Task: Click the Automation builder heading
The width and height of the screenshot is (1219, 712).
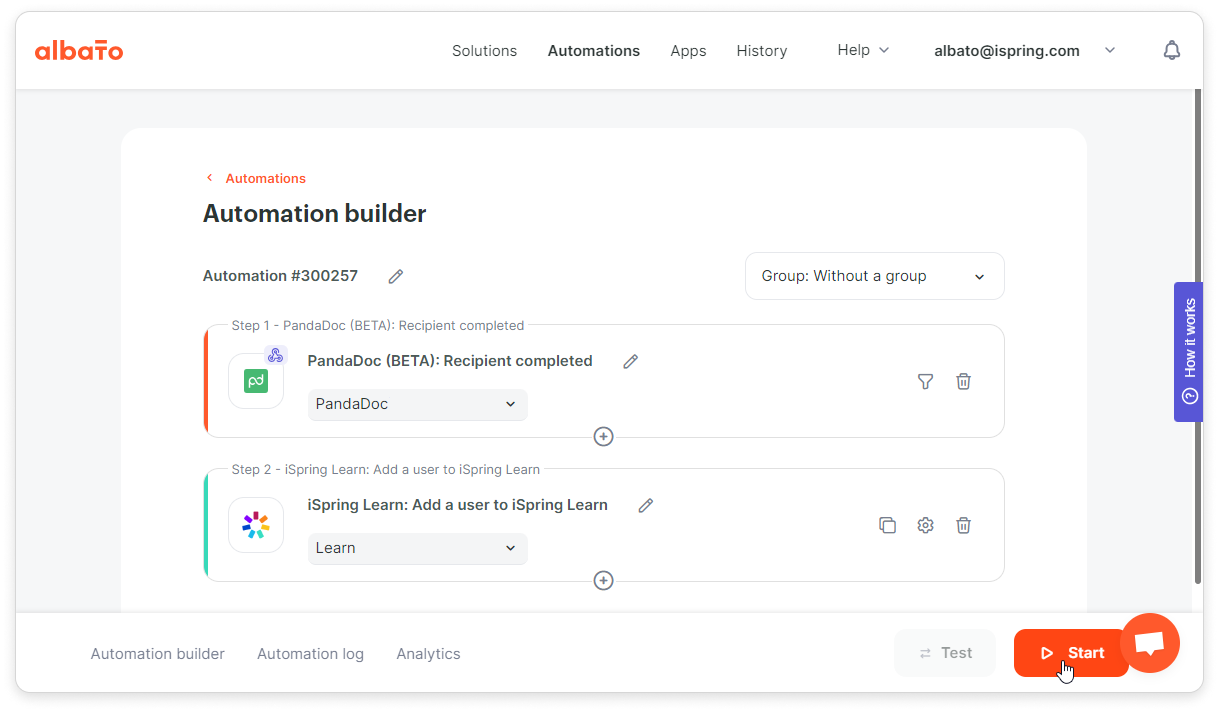Action: [315, 214]
